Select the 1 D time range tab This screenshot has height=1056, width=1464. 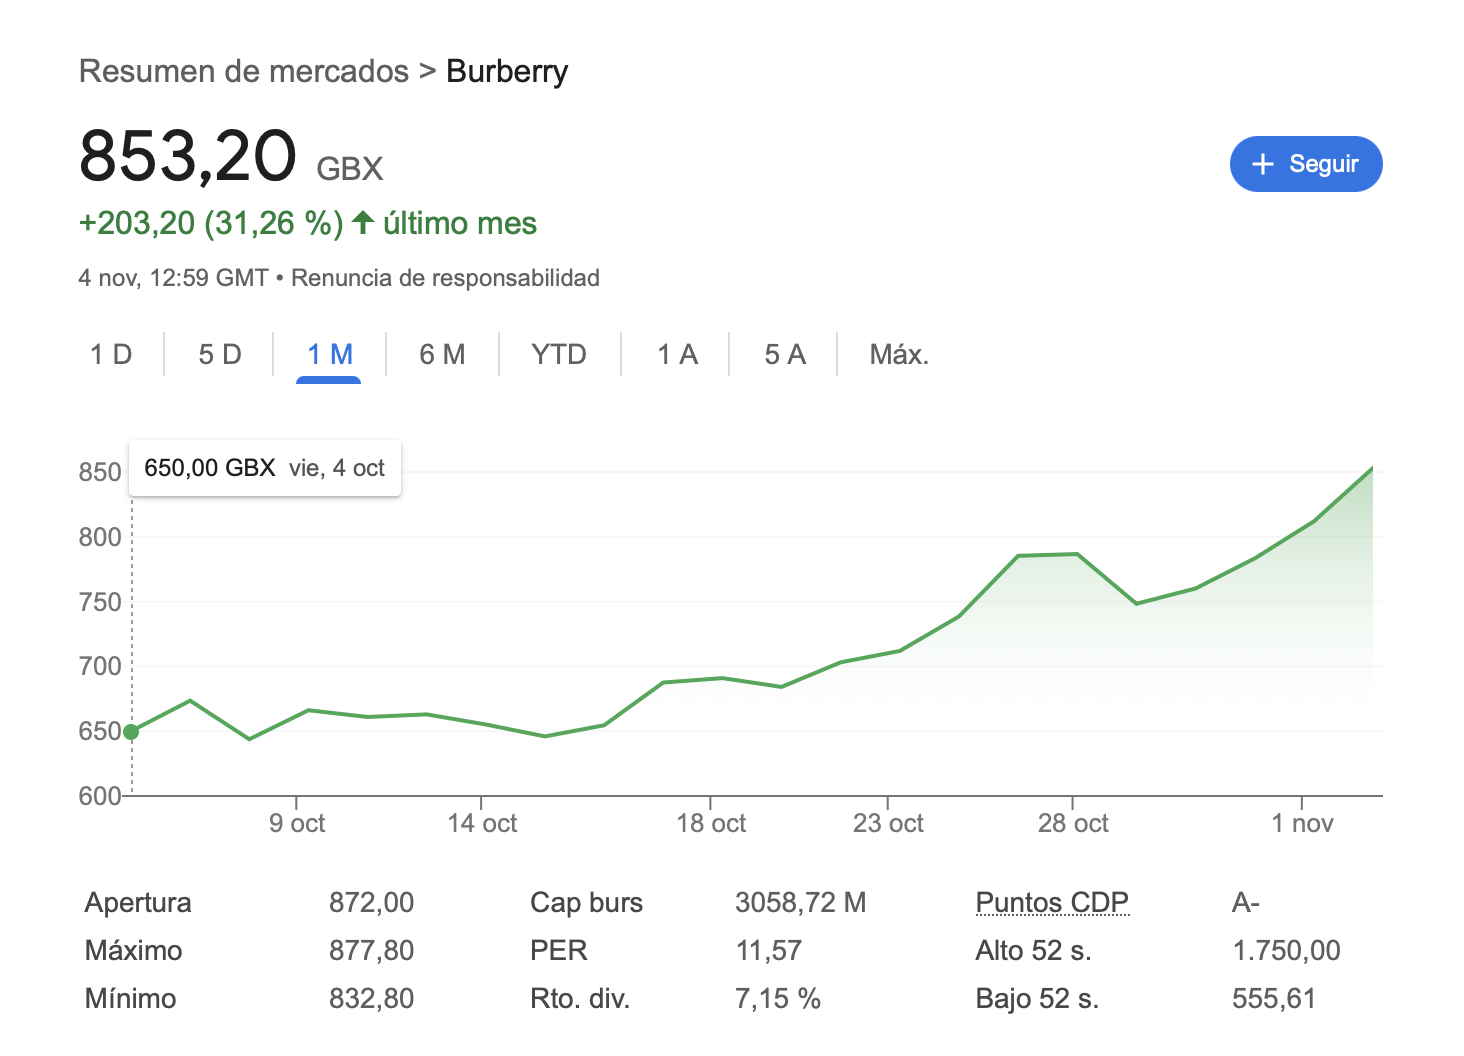(111, 354)
